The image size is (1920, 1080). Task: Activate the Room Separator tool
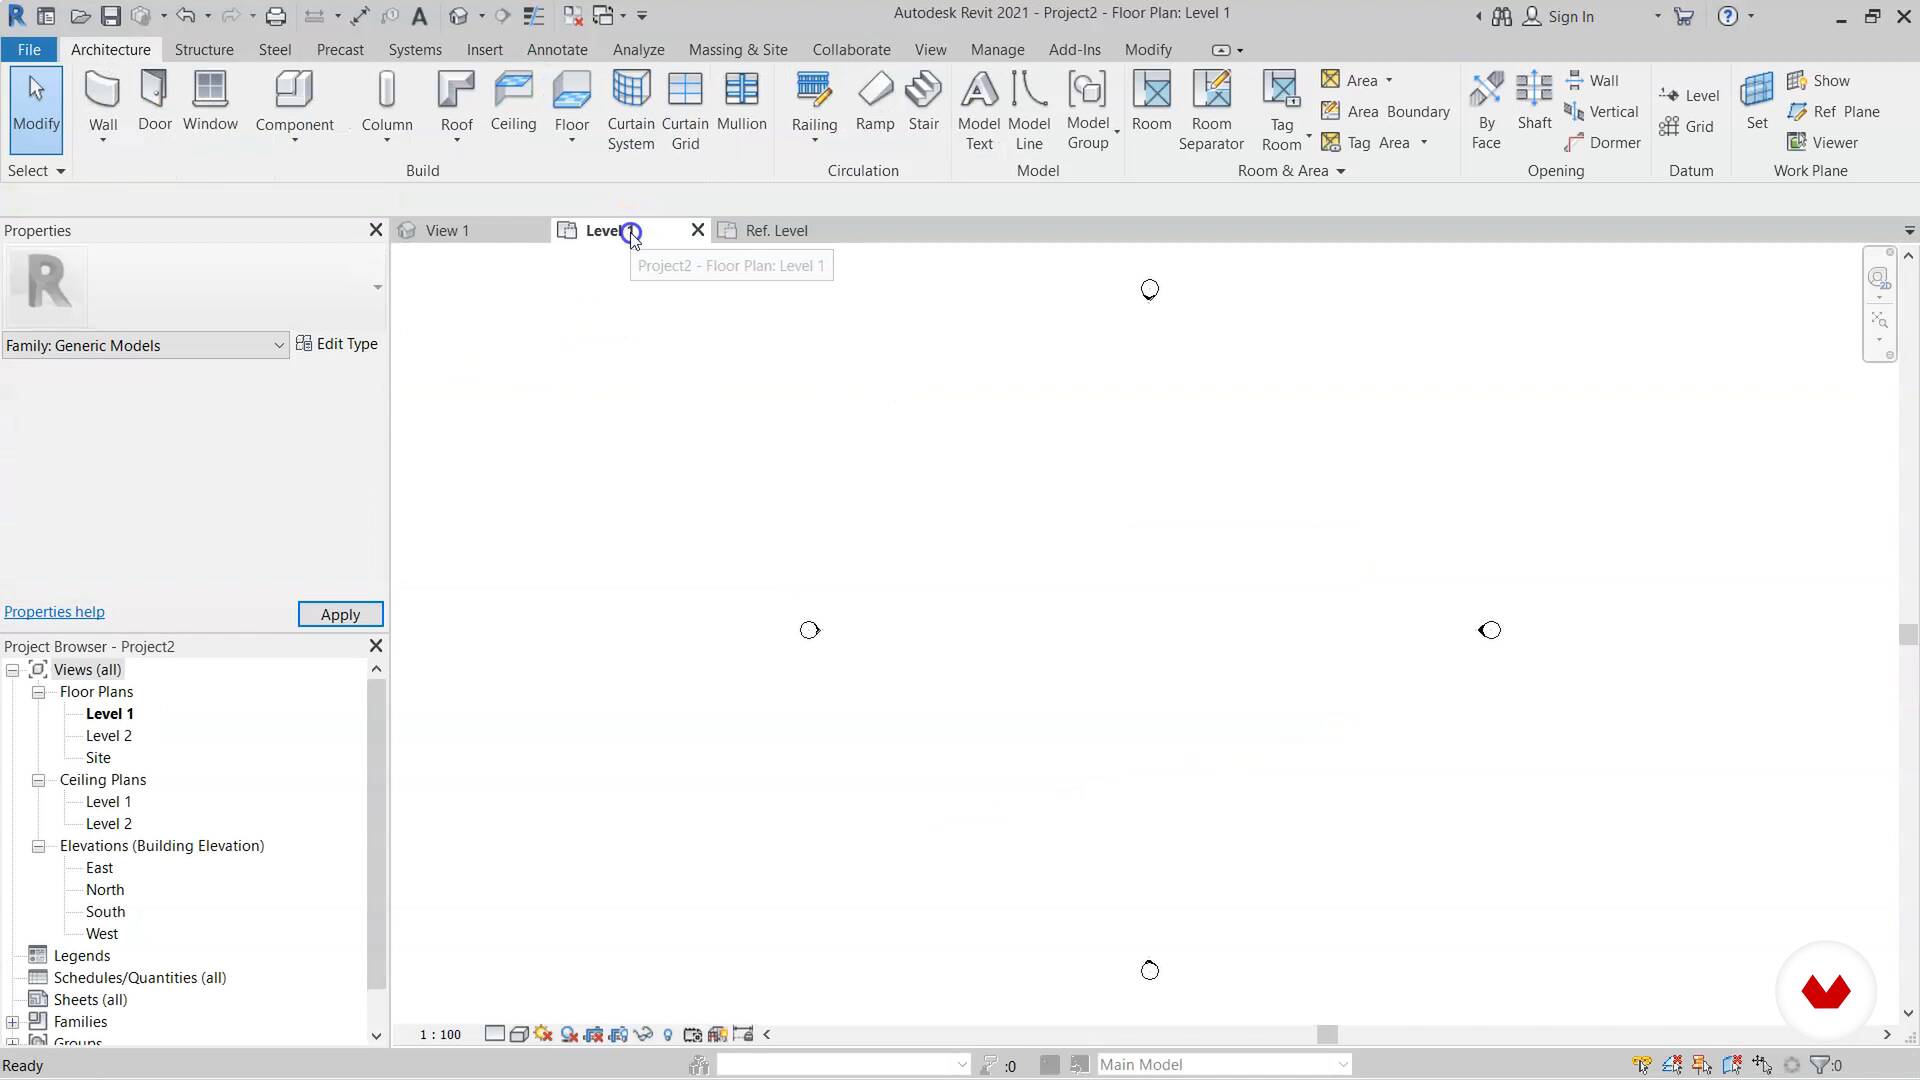pyautogui.click(x=1211, y=110)
